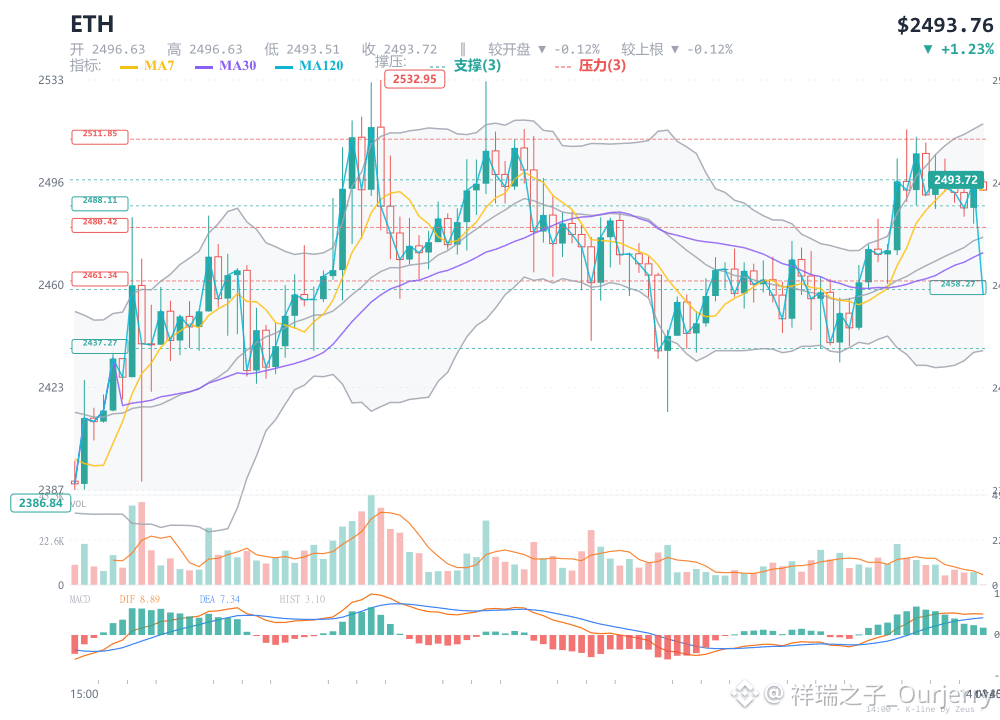Image resolution: width=1000 pixels, height=720 pixels.
Task: Click the $2493.76 current price
Action: tap(945, 25)
